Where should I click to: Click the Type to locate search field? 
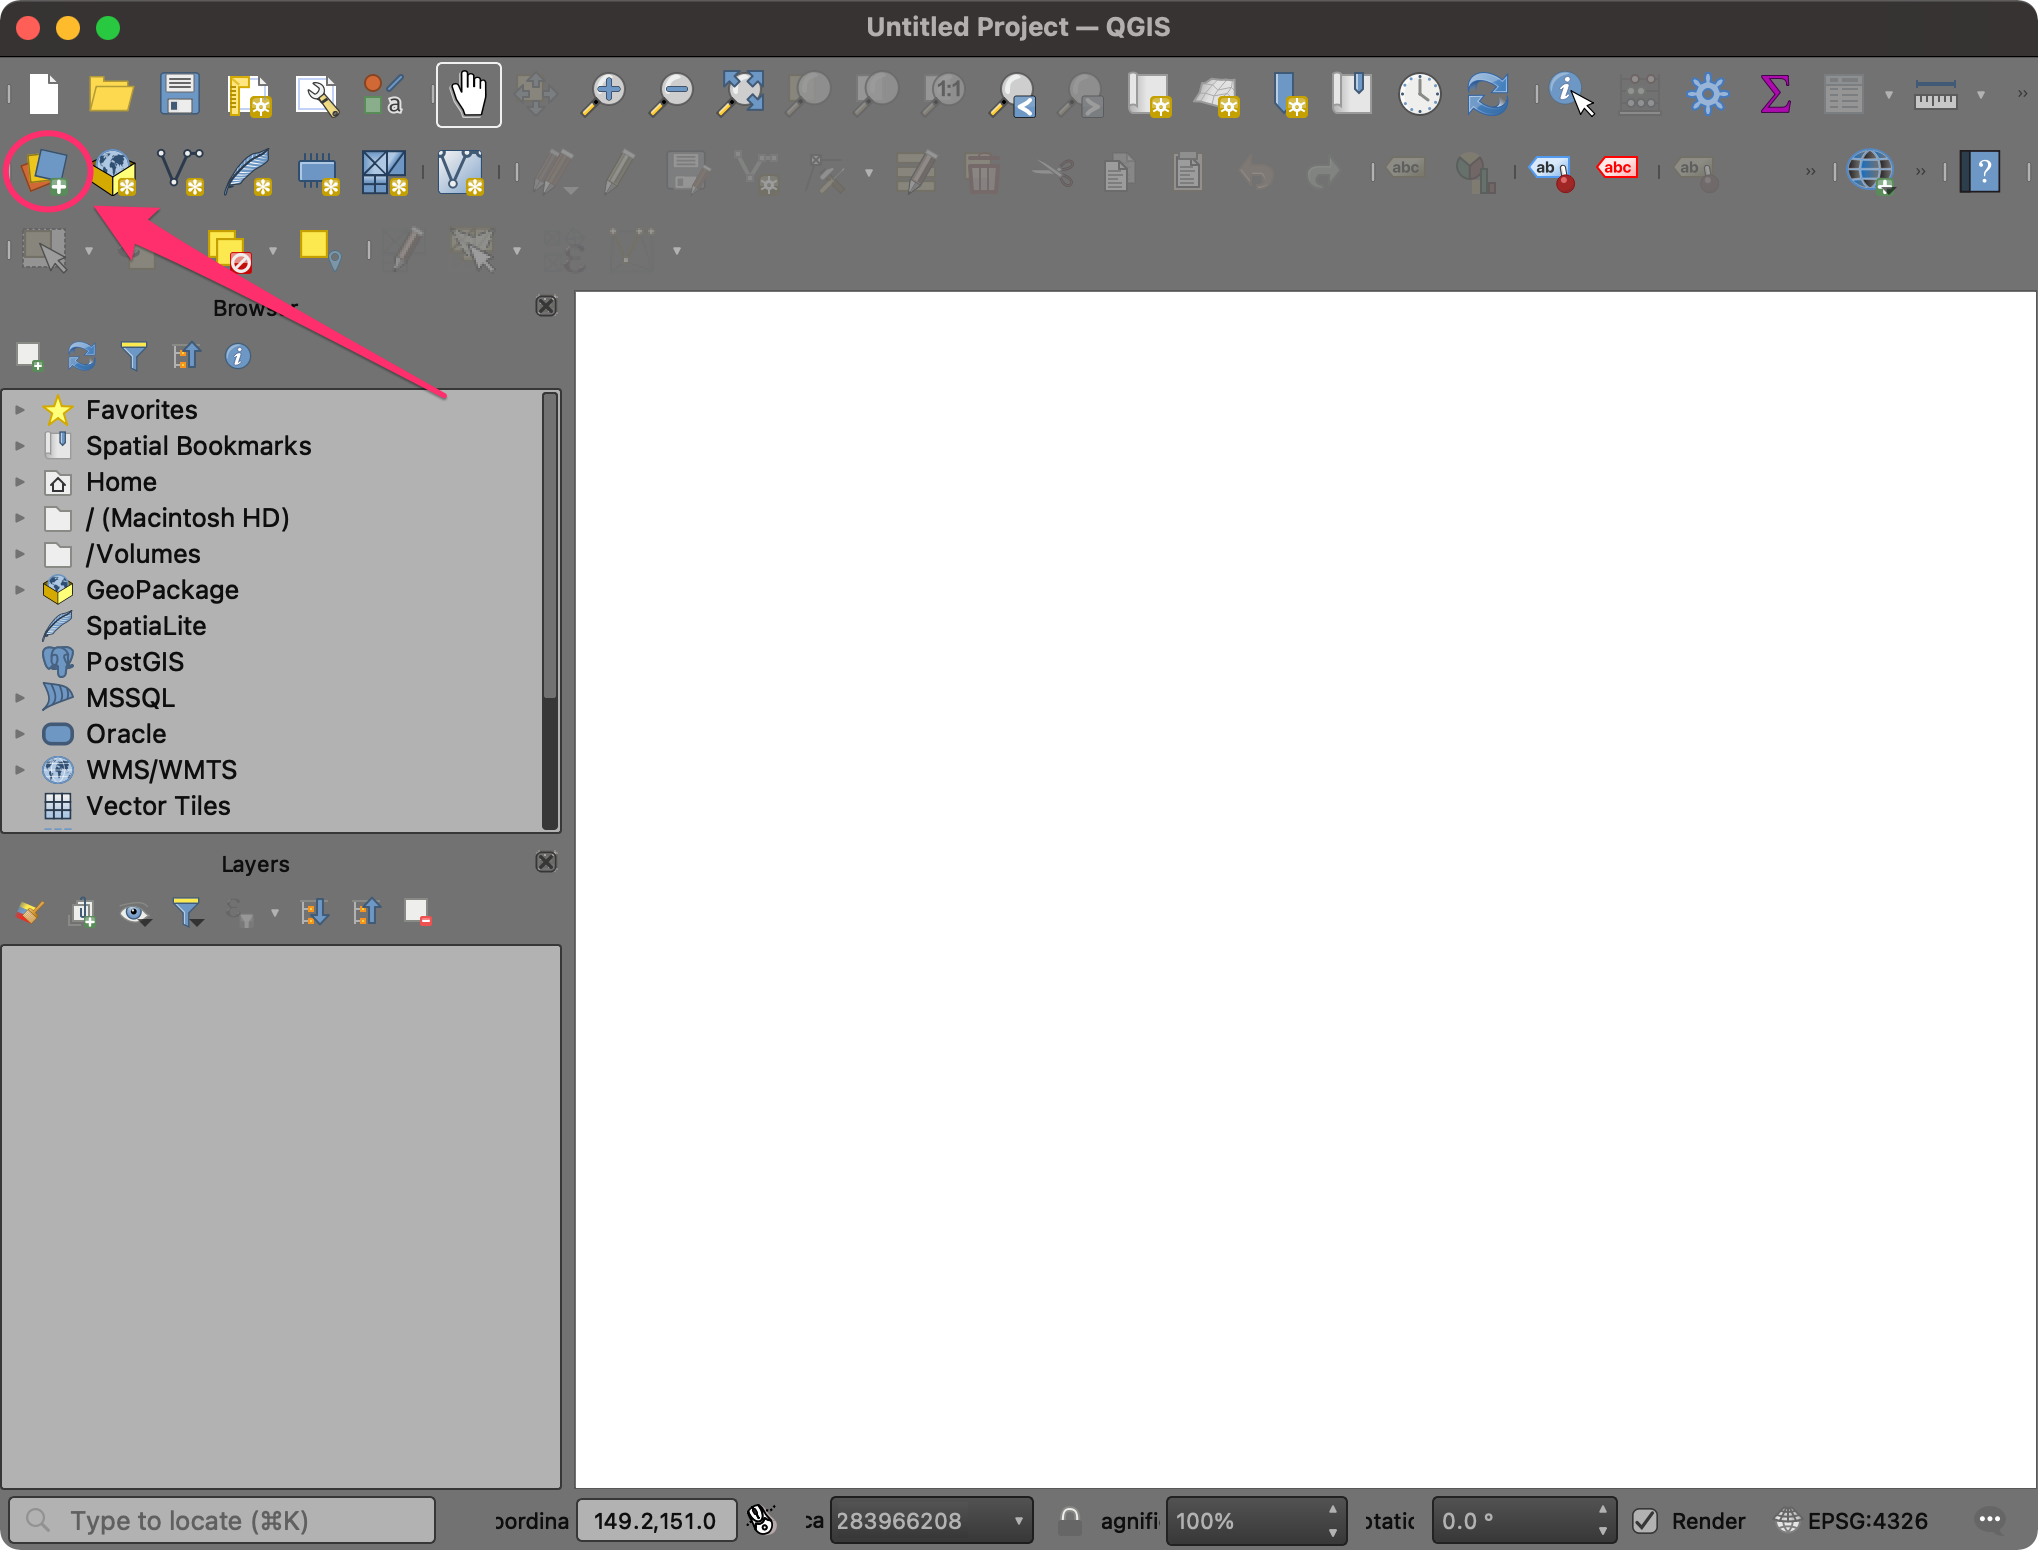click(x=222, y=1520)
